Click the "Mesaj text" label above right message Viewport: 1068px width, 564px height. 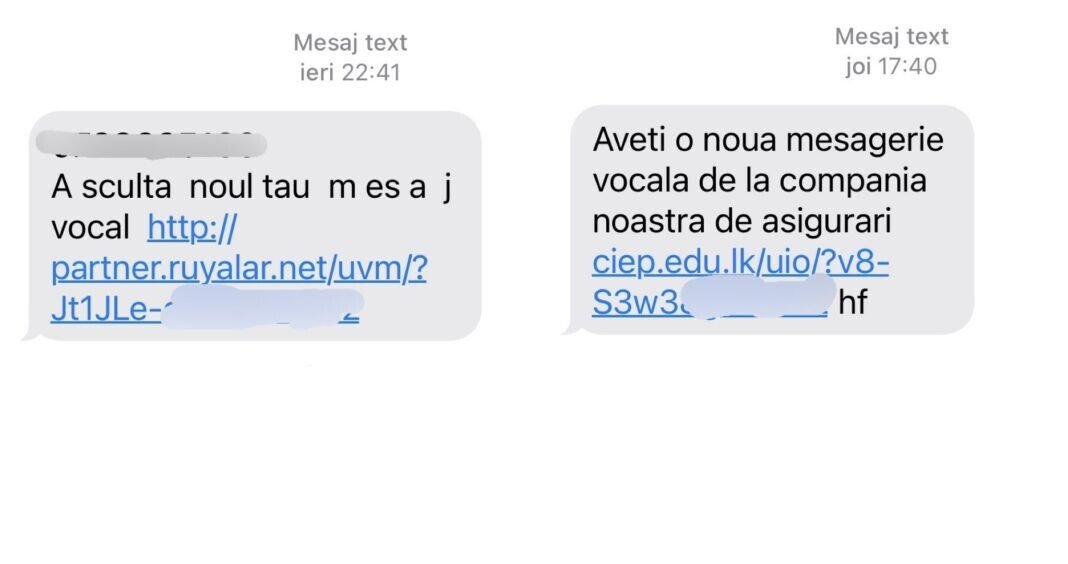pyautogui.click(x=891, y=37)
